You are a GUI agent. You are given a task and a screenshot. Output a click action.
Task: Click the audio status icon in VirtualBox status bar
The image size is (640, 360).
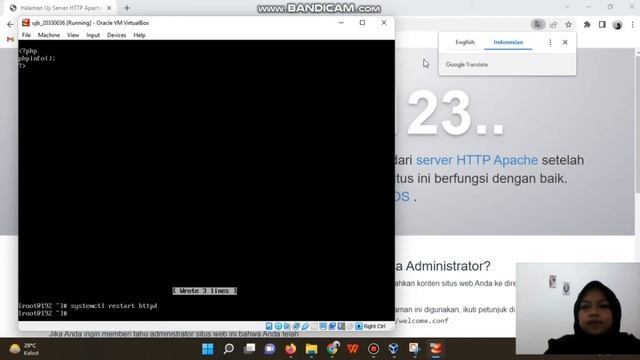287,326
